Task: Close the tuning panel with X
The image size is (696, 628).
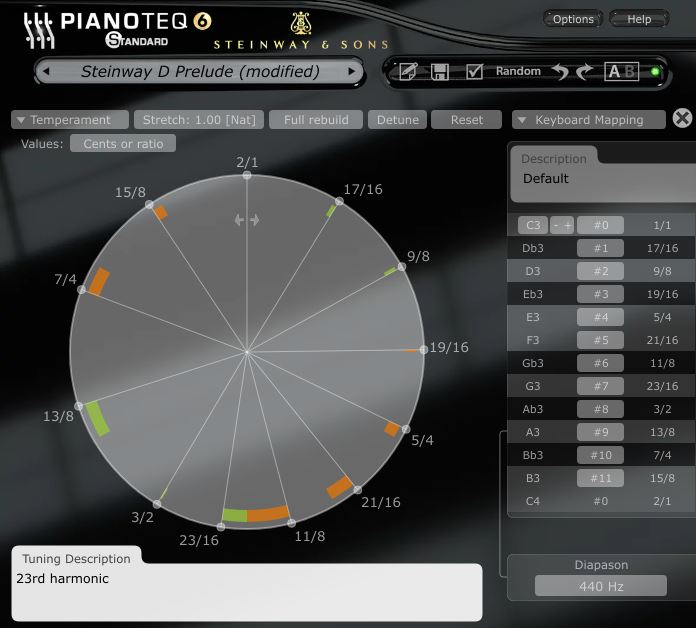Action: pos(682,118)
